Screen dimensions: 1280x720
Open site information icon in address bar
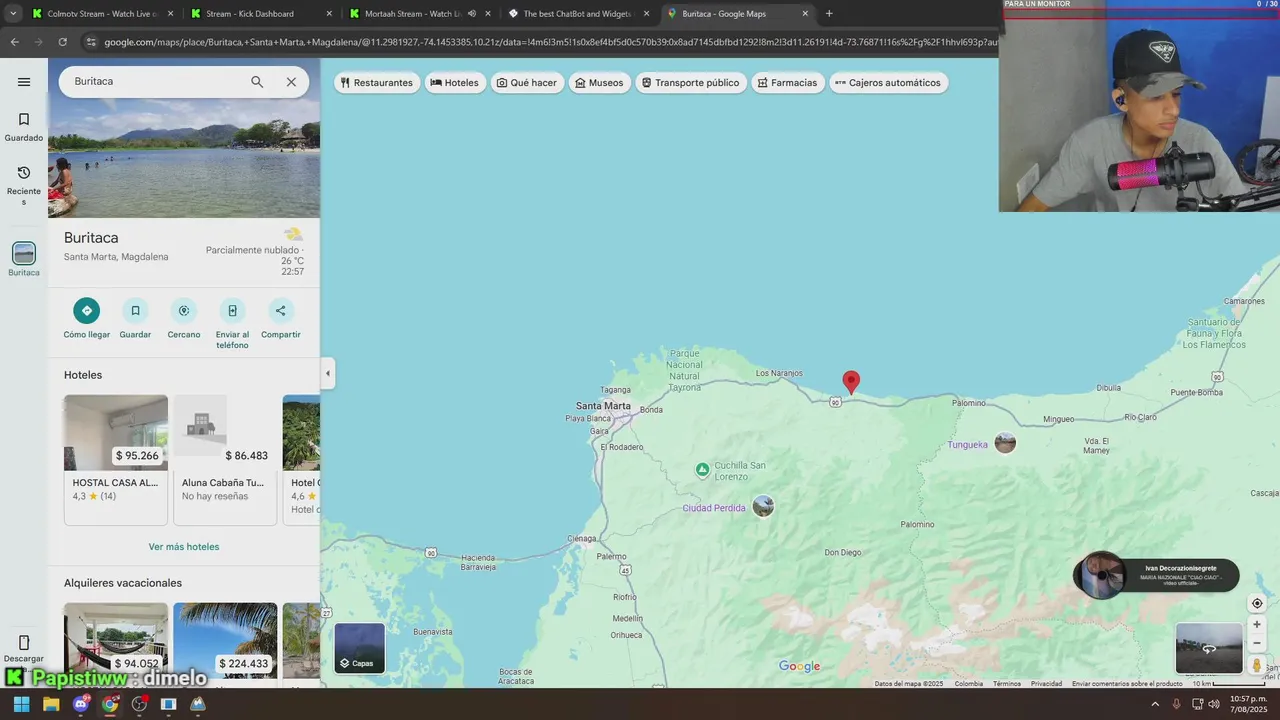click(x=91, y=42)
